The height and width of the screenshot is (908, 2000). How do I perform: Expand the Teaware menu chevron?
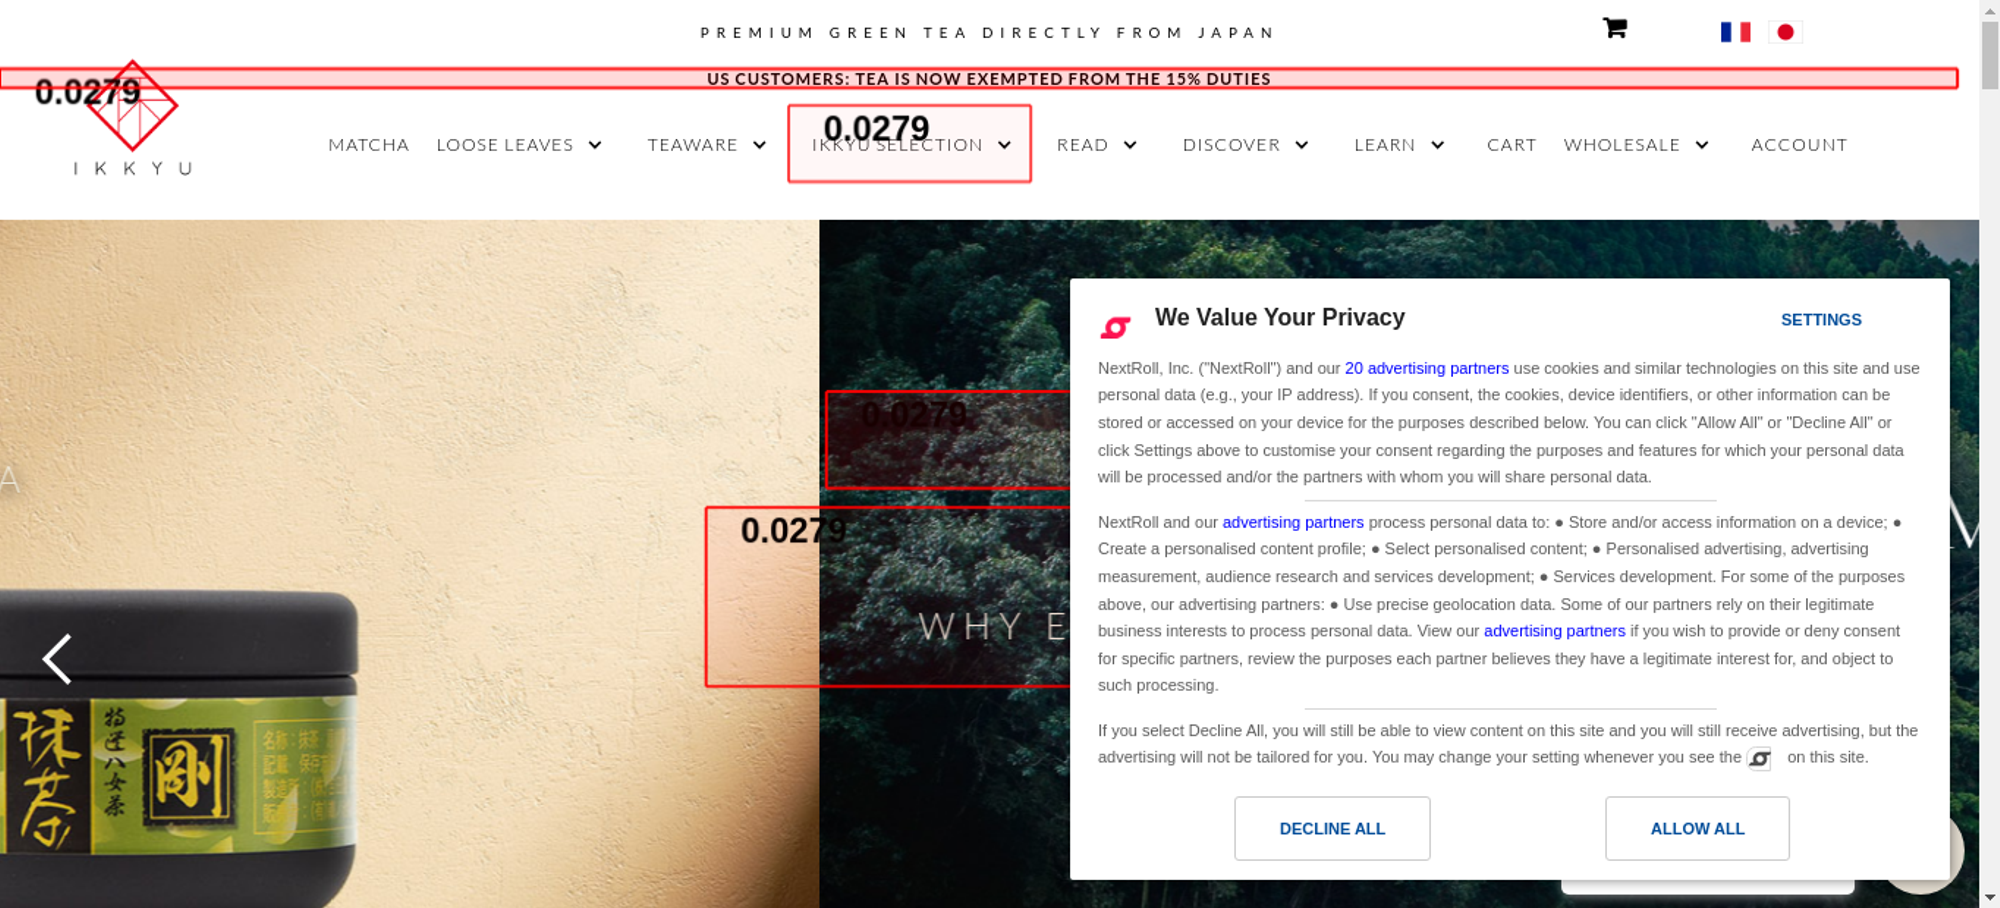coord(760,145)
